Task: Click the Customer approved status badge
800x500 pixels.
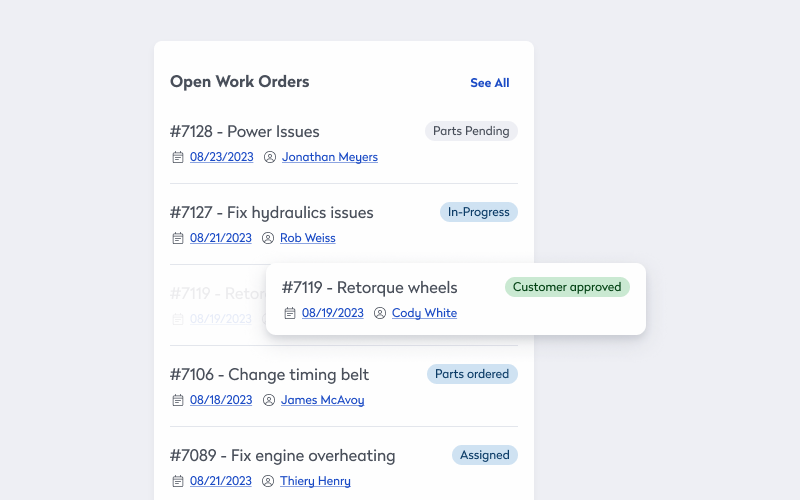Action: pos(567,287)
